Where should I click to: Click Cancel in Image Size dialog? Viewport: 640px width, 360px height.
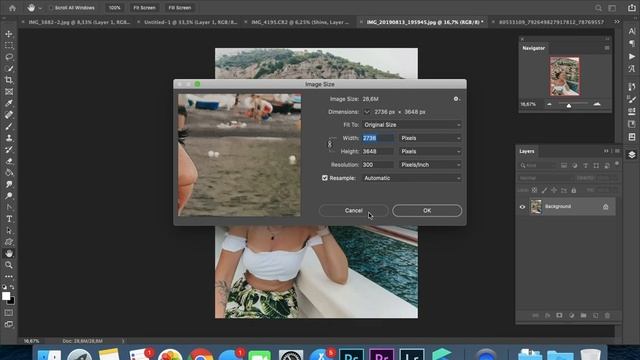coord(353,211)
